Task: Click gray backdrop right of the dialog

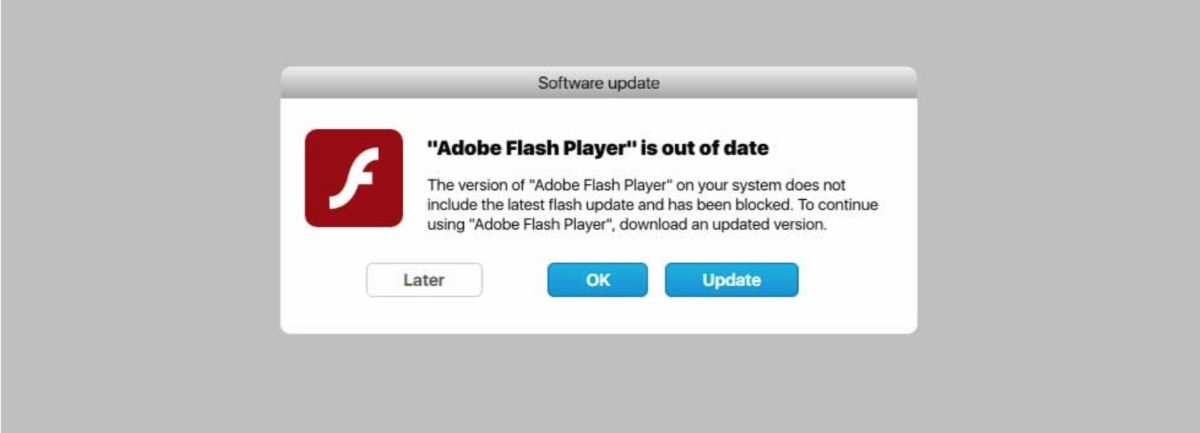Action: (x=1060, y=200)
